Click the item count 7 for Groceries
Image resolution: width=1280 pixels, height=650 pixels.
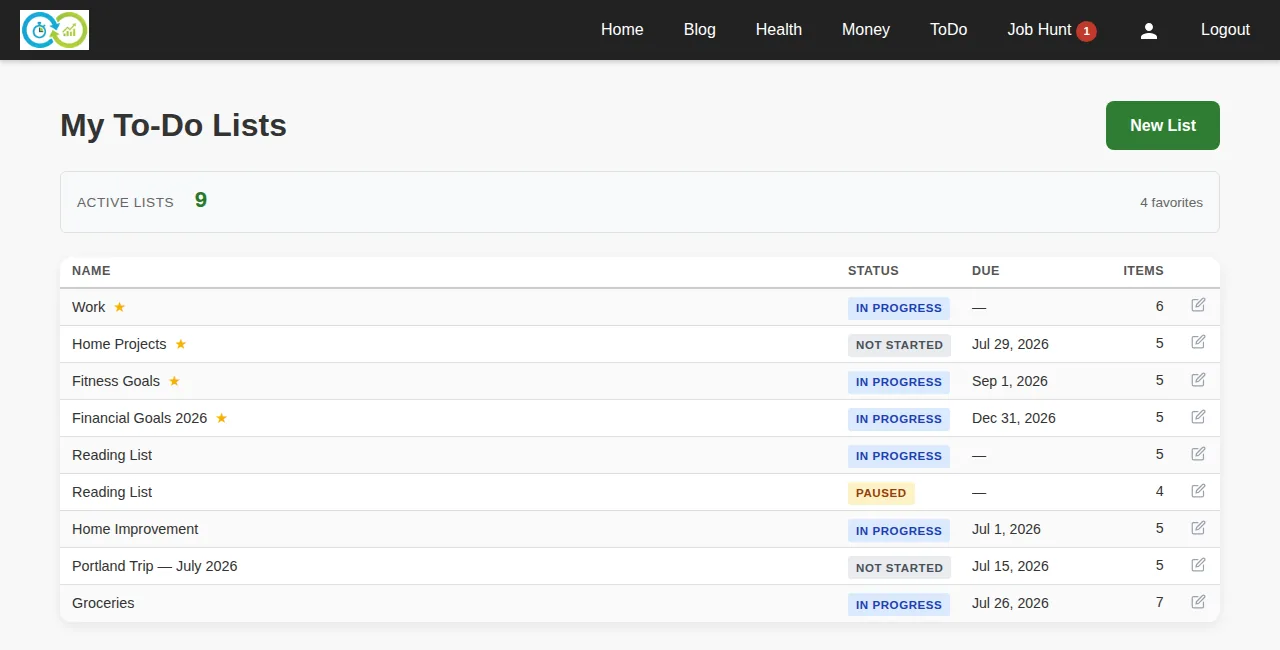coord(1160,603)
